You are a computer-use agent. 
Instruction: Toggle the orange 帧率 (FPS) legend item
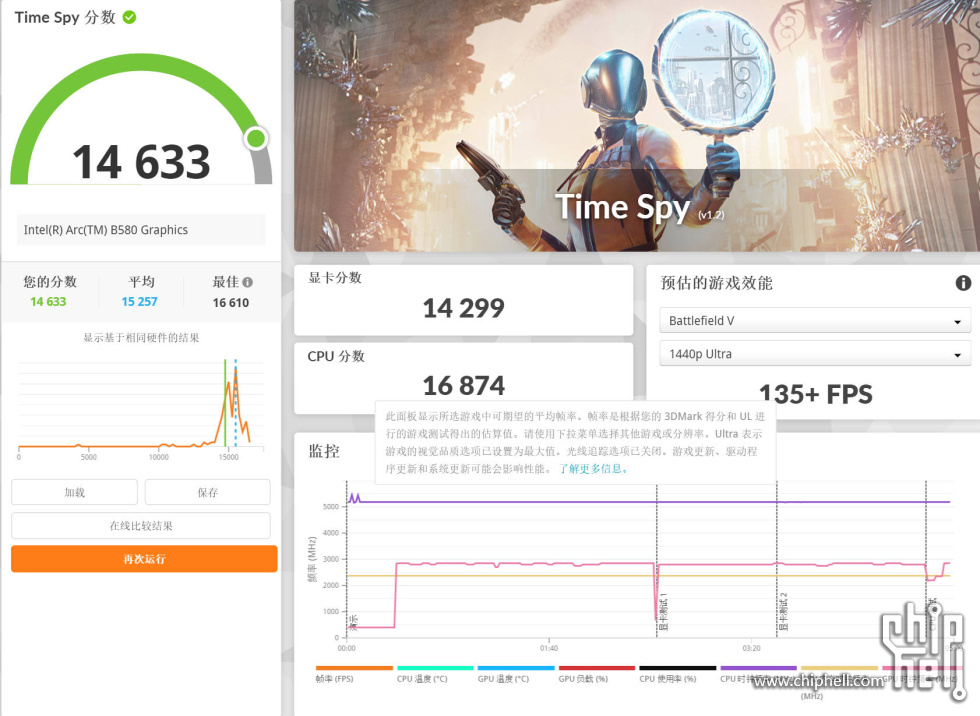[x=354, y=674]
